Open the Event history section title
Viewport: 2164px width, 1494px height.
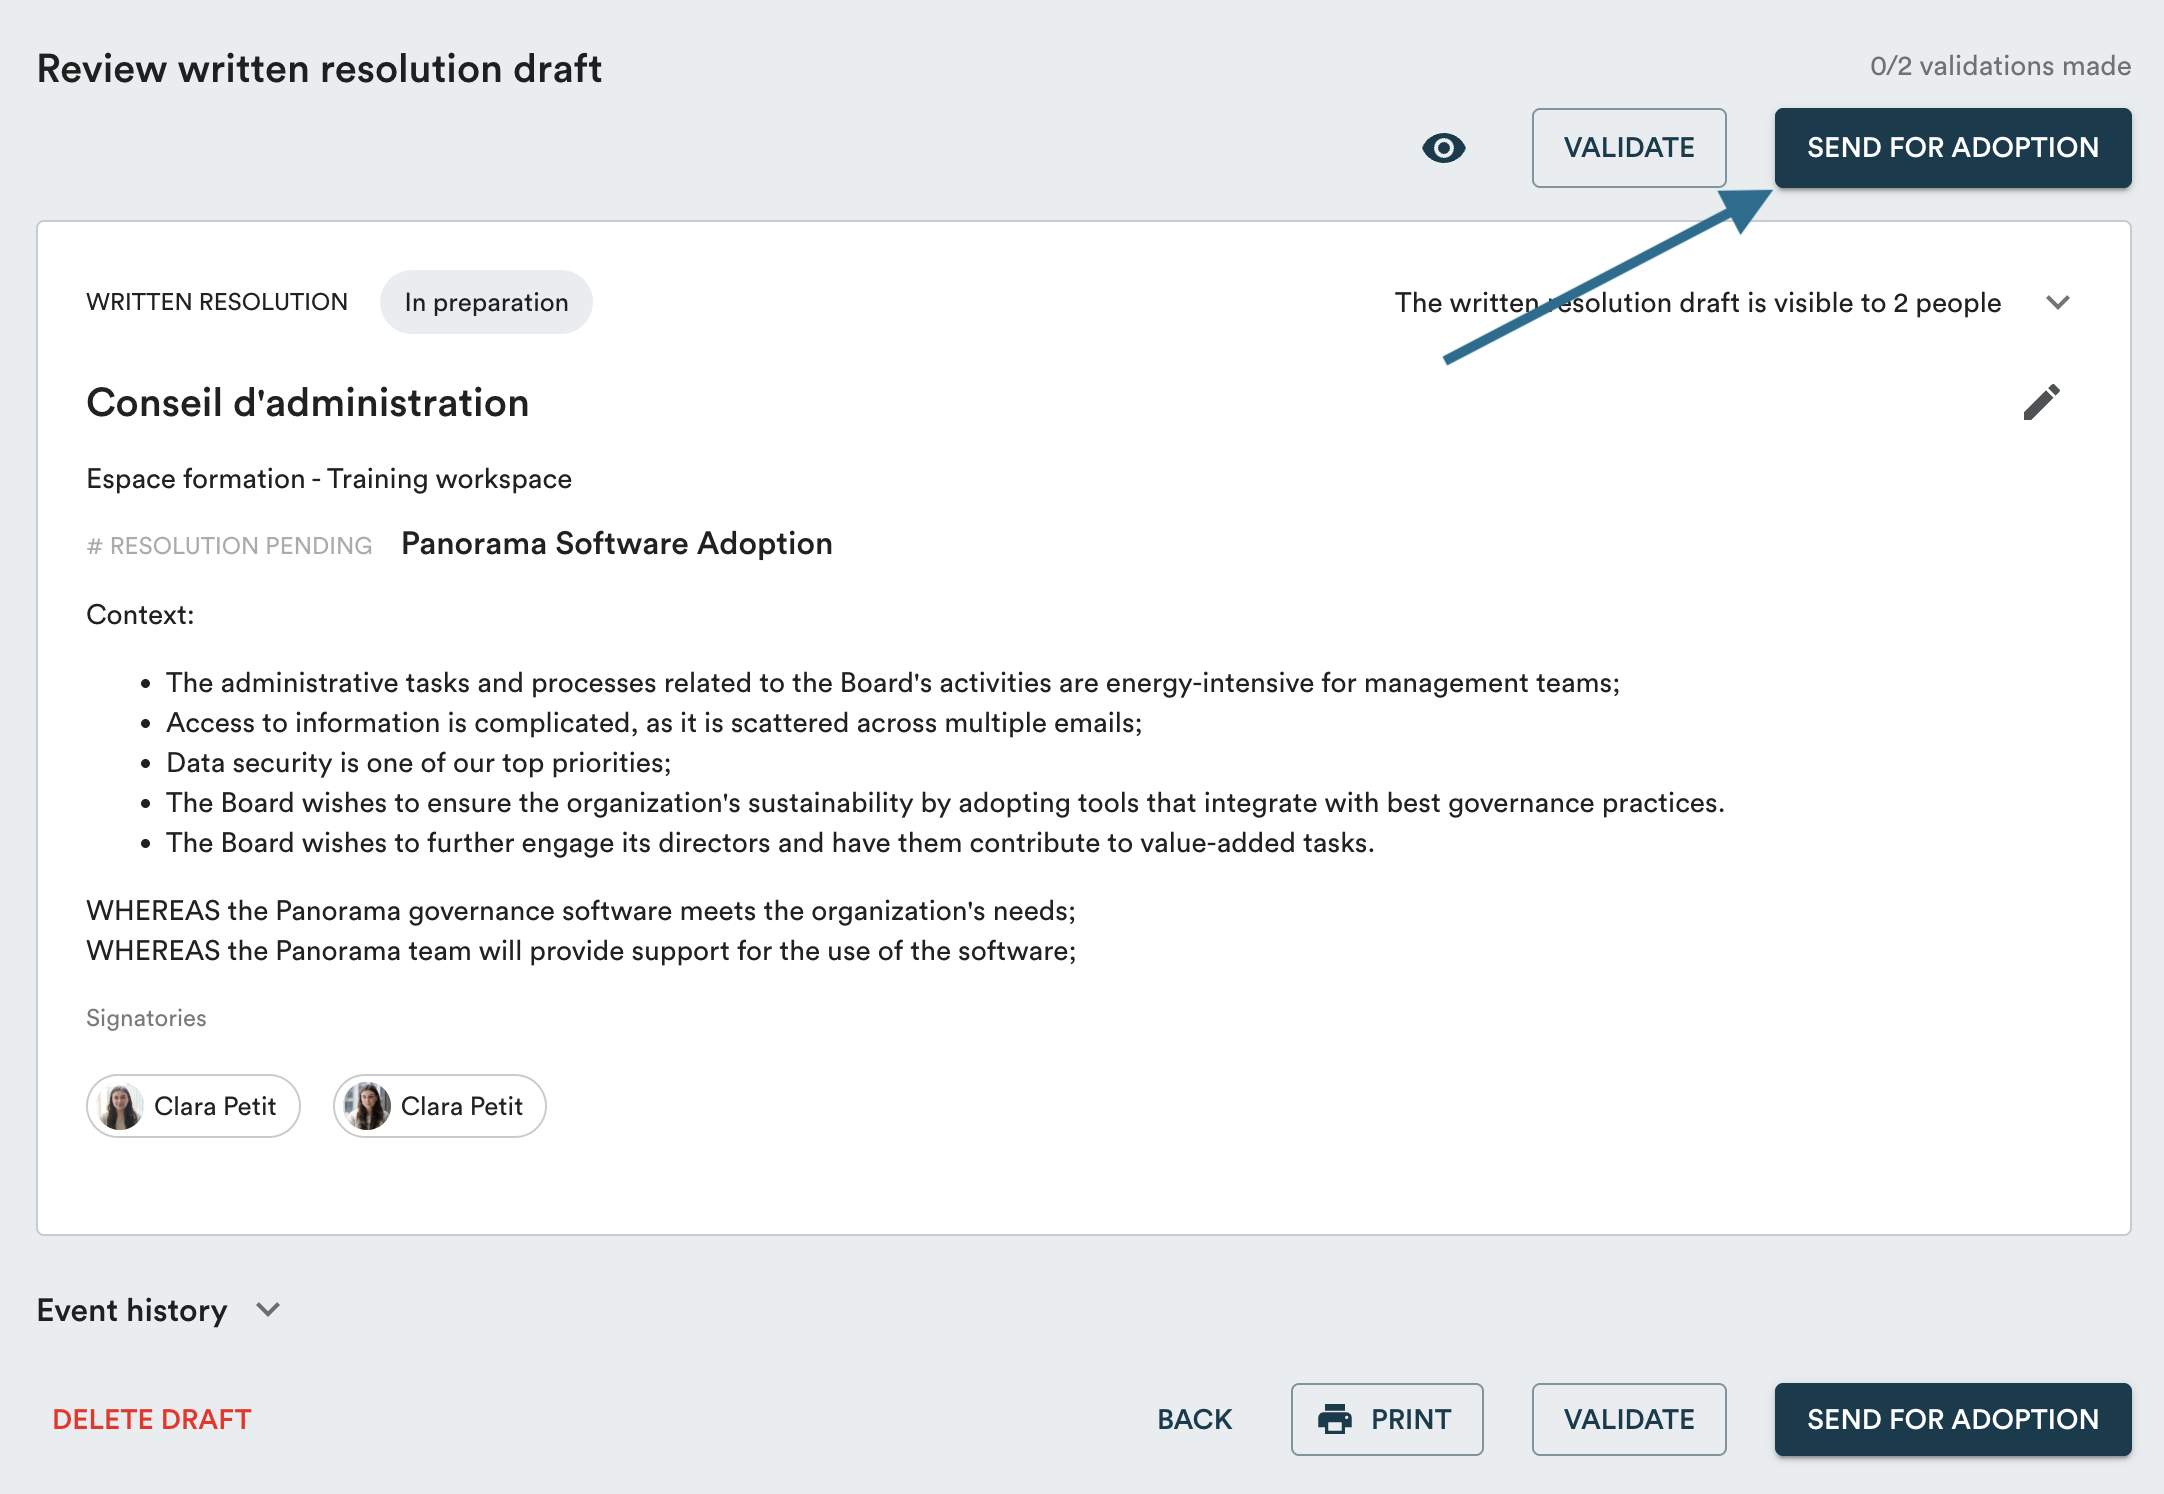point(132,1310)
